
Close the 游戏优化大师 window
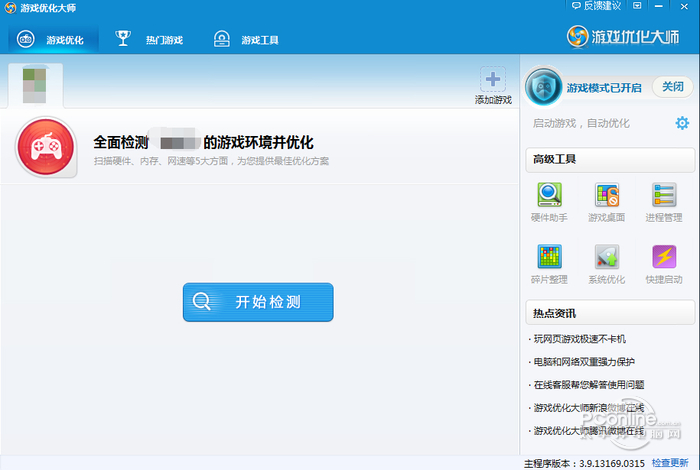pyautogui.click(x=684, y=6)
